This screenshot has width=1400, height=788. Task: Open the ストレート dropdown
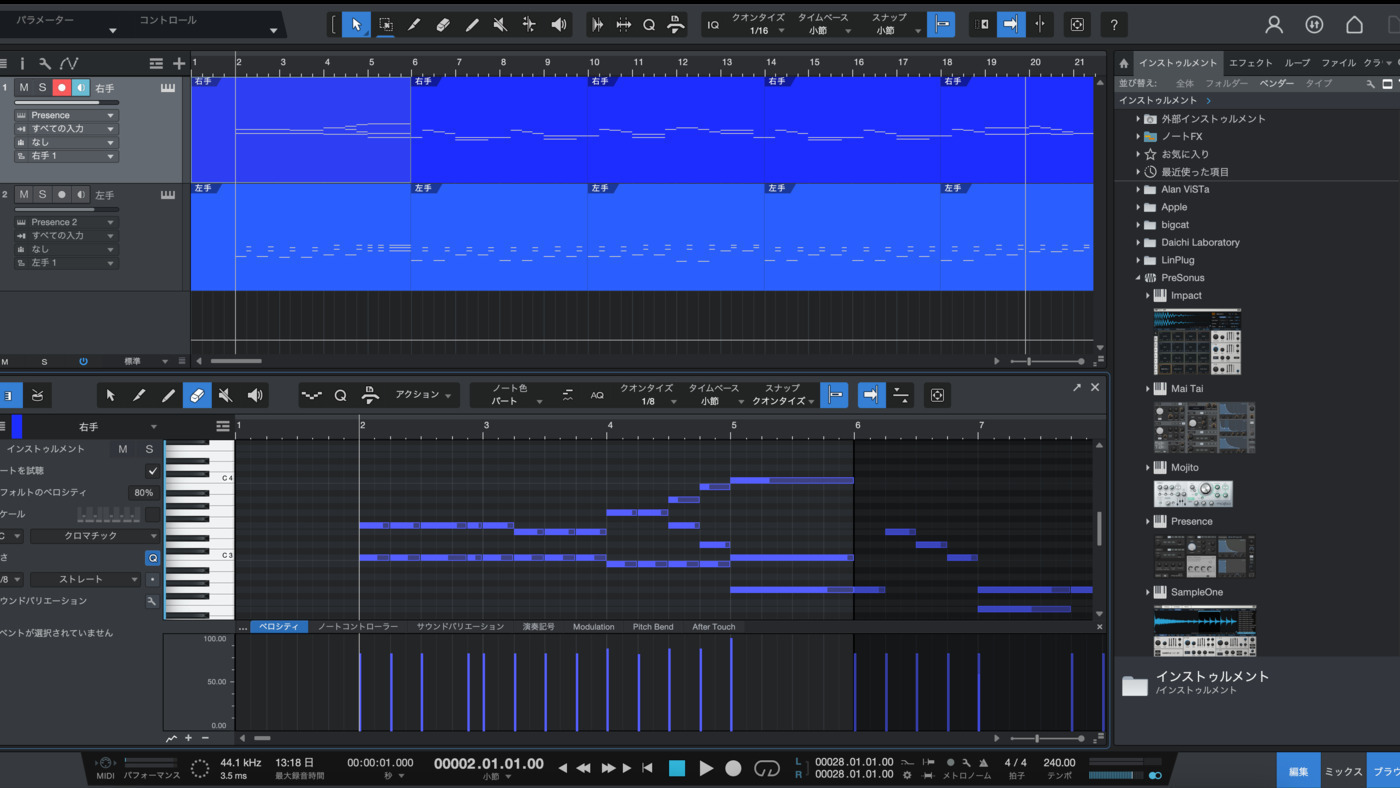coord(86,579)
